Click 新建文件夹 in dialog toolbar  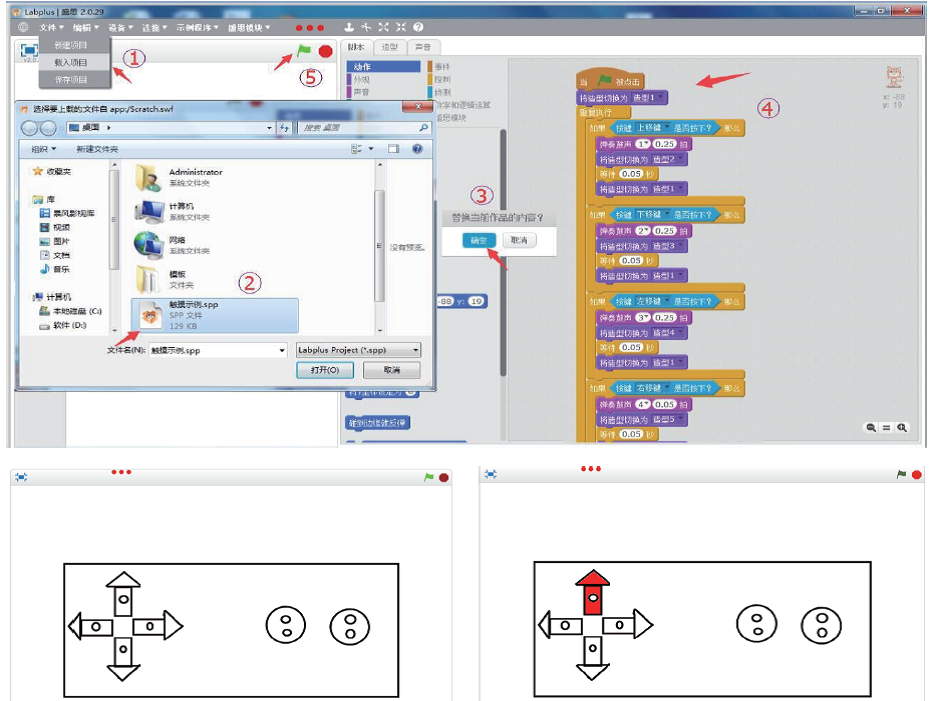click(97, 149)
